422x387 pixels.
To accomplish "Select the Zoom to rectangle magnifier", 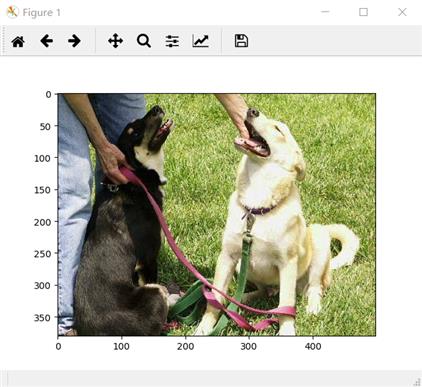I will pos(144,41).
